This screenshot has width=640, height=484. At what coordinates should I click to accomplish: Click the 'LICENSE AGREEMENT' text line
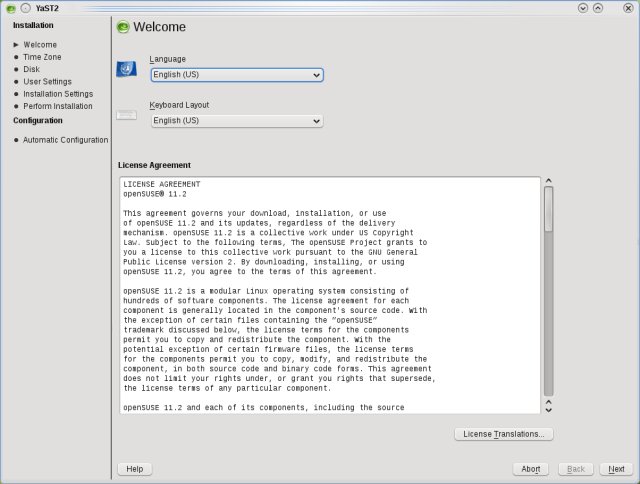(x=162, y=184)
